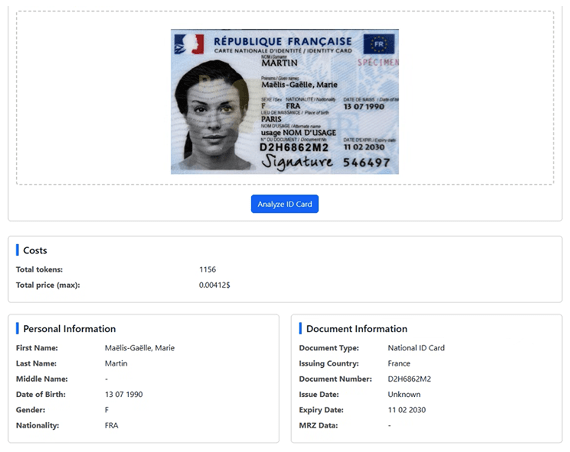Click the Analyze ID Card button
Viewport: 570px width, 452px height.
pos(285,204)
